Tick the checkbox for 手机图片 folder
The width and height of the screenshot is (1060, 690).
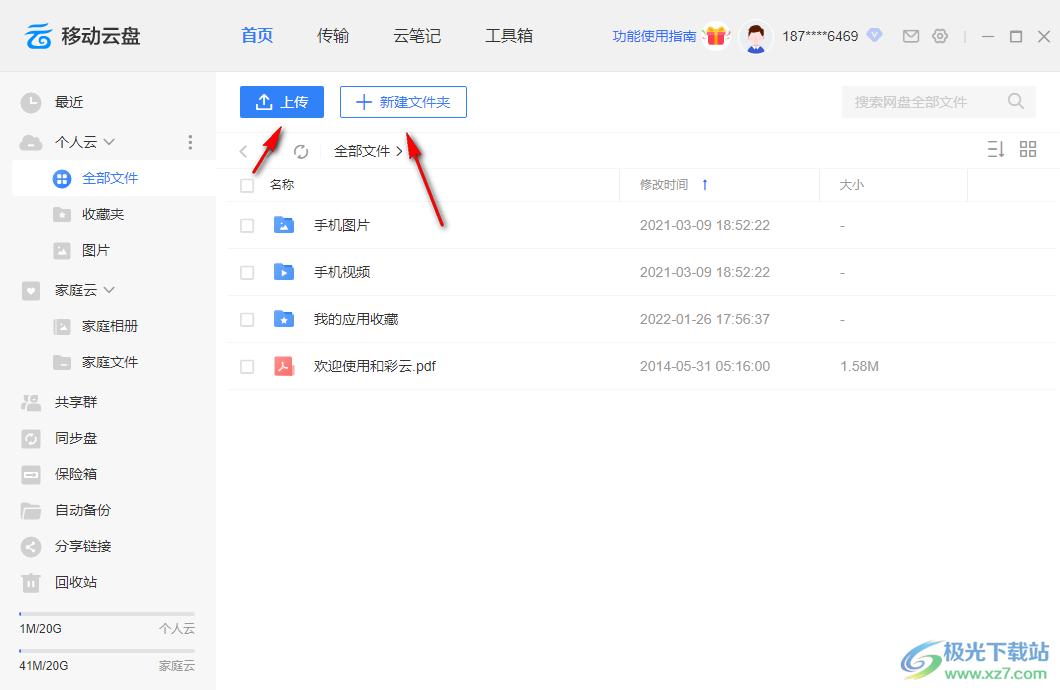pyautogui.click(x=247, y=226)
